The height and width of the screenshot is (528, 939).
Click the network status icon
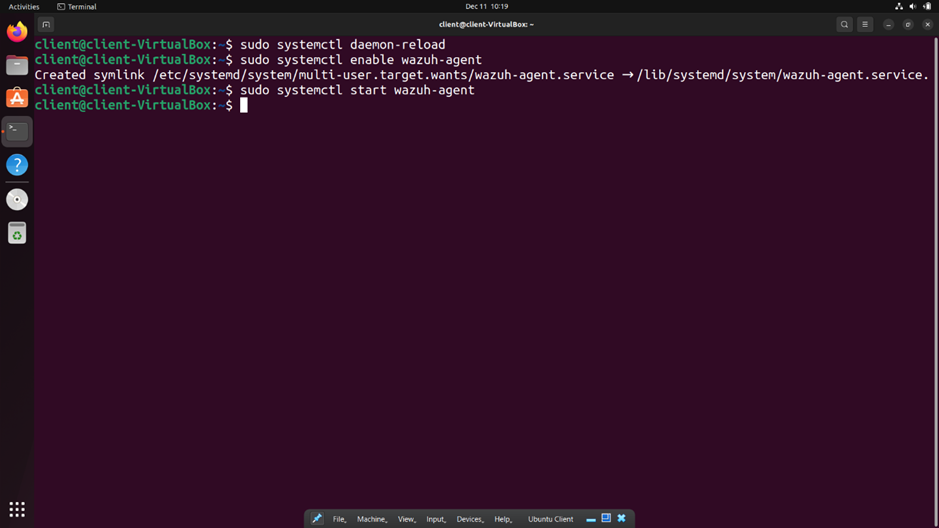click(x=898, y=7)
